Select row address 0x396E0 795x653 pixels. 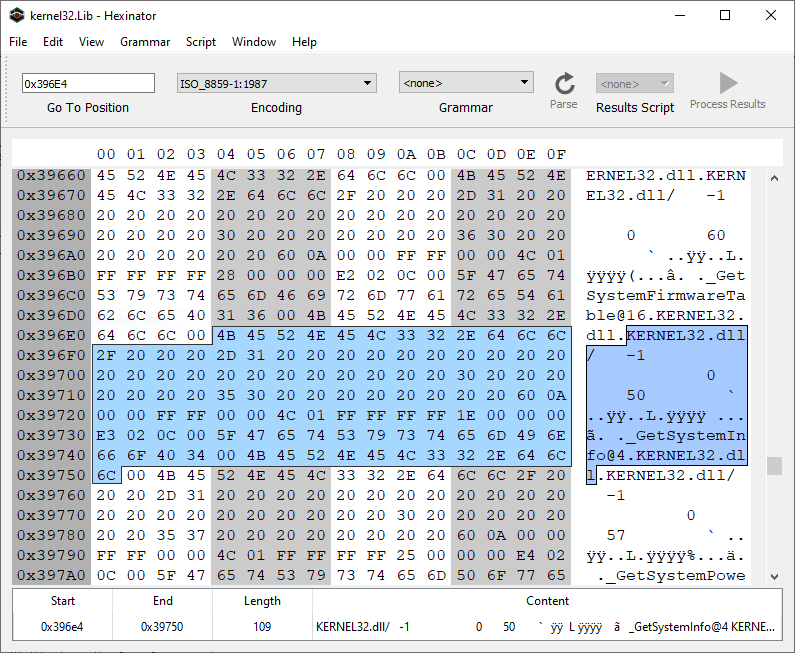[x=51, y=336]
